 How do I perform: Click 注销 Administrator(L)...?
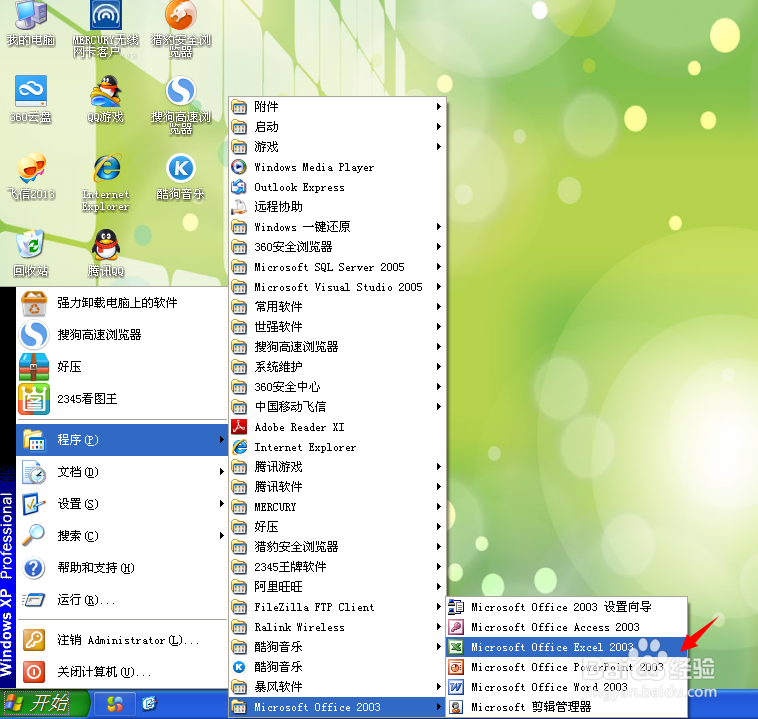point(122,640)
